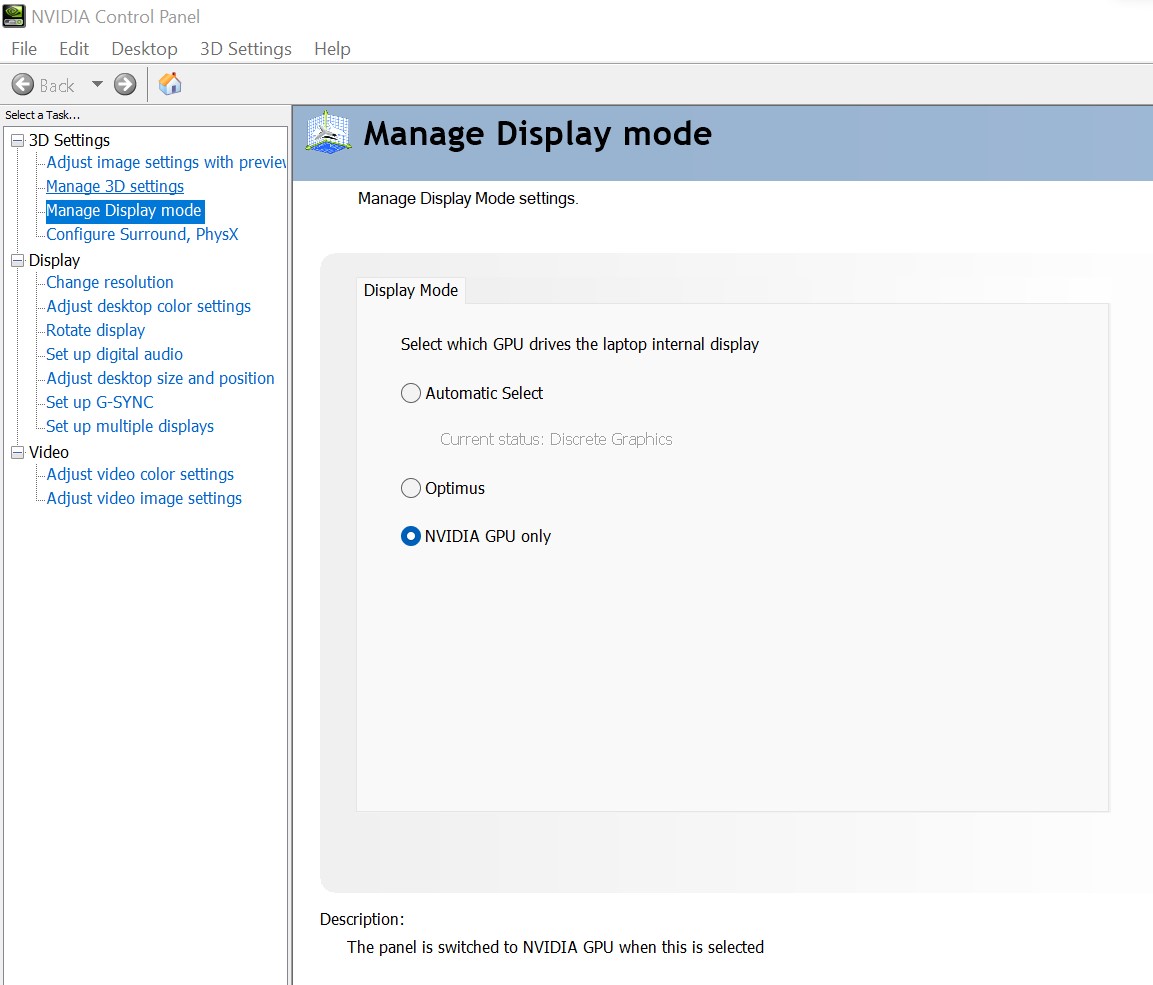Image resolution: width=1153 pixels, height=985 pixels.
Task: Click the Back arrow icon
Action: (23, 85)
